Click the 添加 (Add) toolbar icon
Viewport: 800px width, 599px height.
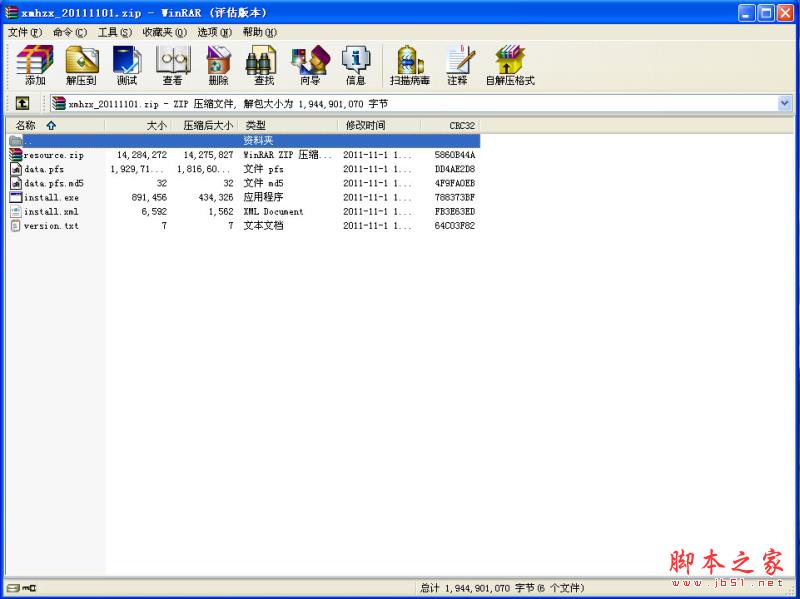35,64
